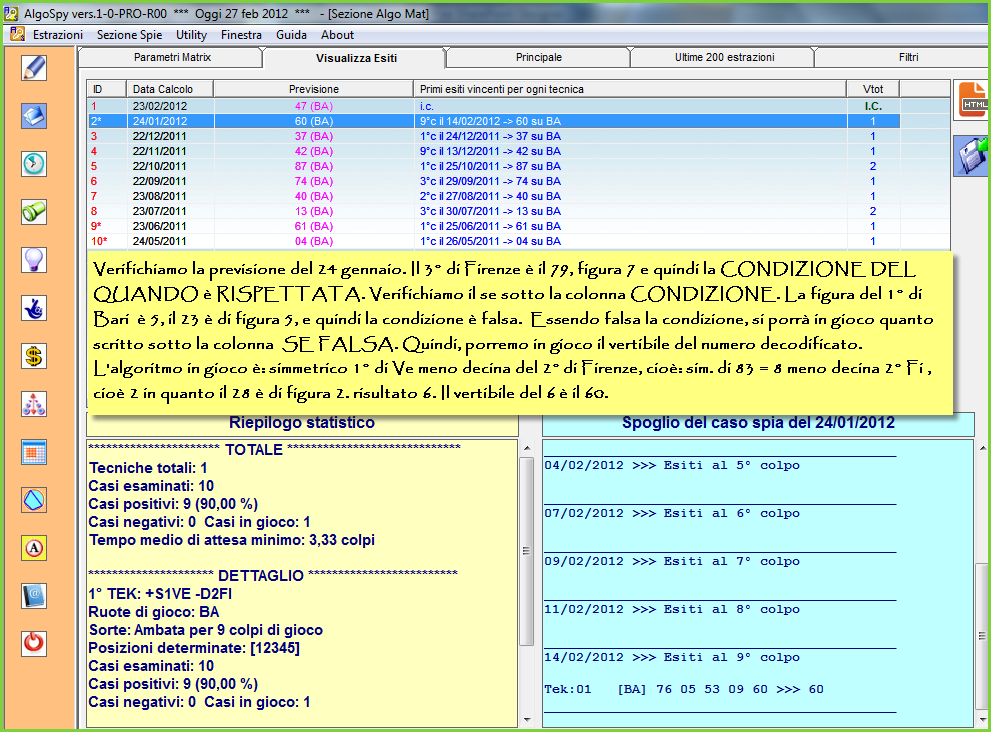The height and width of the screenshot is (732, 991).
Task: Click the scroll-up arrow of Riepilogo panel
Action: click(x=527, y=448)
